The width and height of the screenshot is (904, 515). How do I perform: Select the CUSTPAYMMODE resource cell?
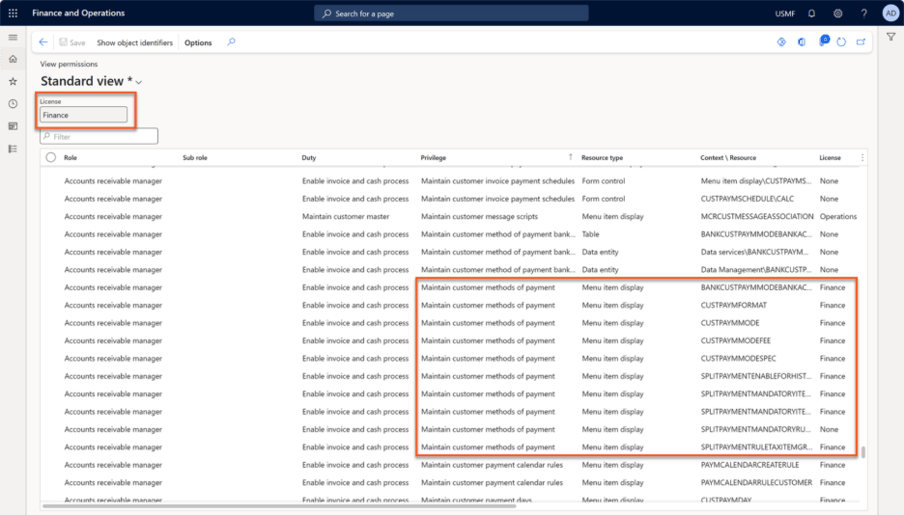tap(730, 323)
